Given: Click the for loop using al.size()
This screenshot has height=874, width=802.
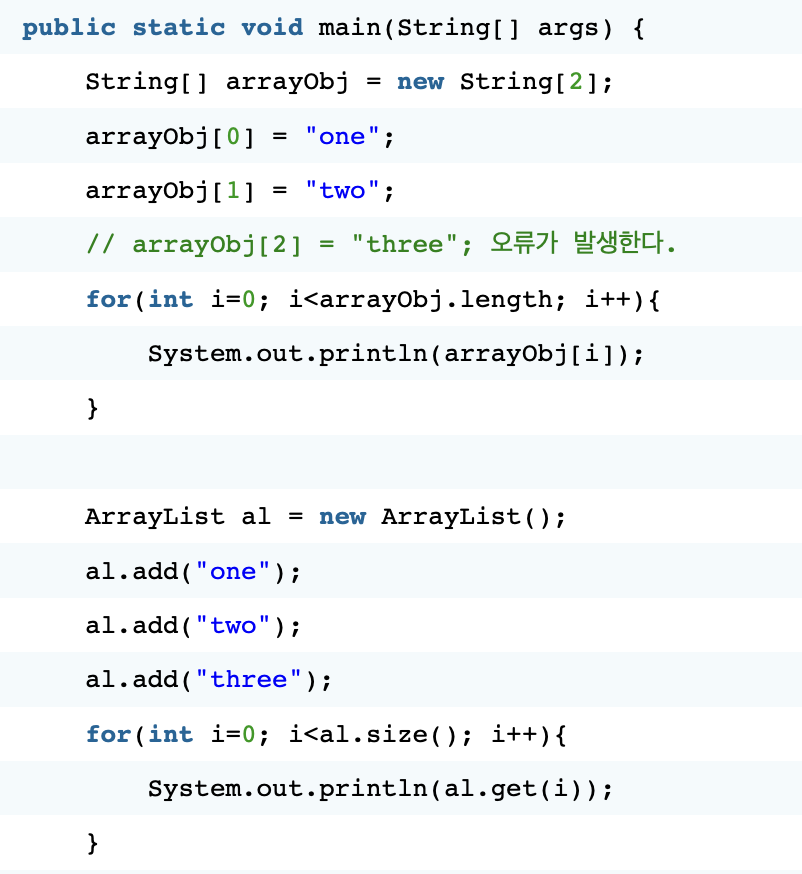Looking at the screenshot, I should [326, 734].
